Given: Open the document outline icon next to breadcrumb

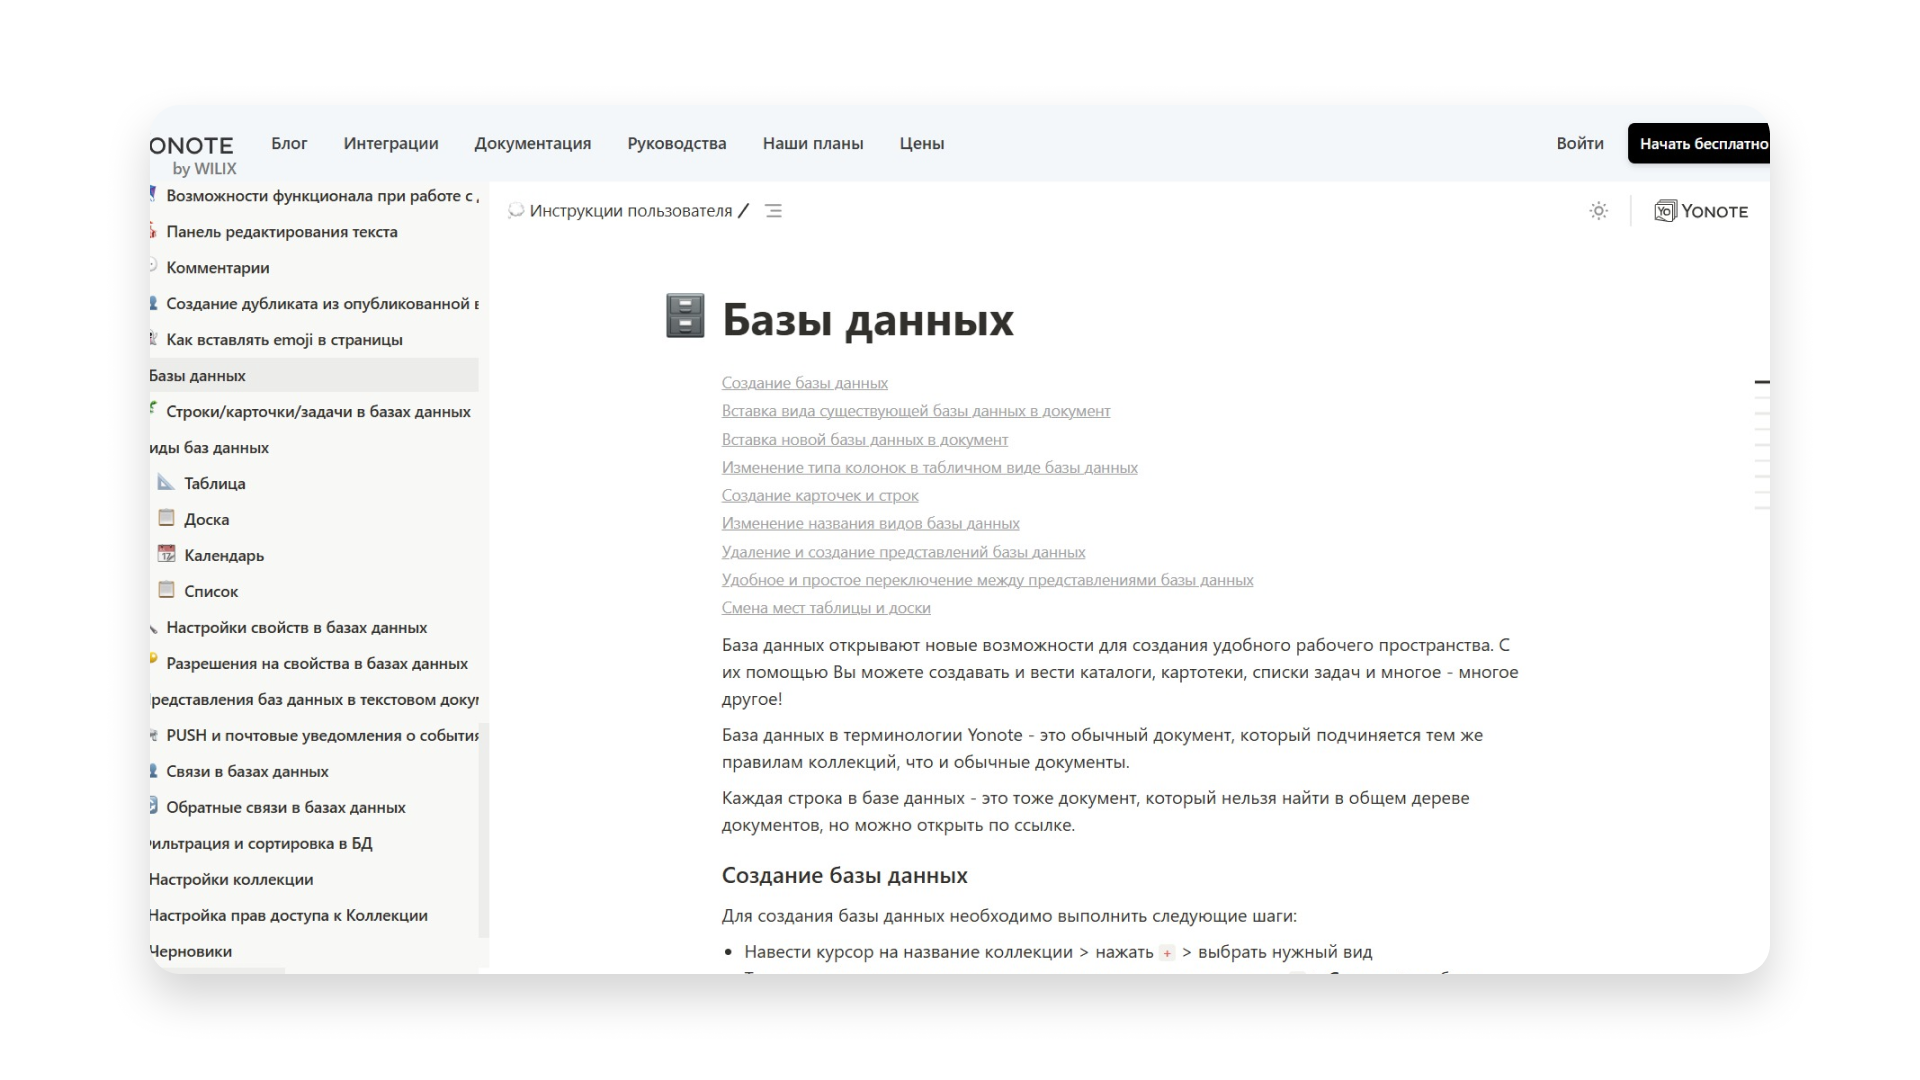Looking at the screenshot, I should 774,211.
